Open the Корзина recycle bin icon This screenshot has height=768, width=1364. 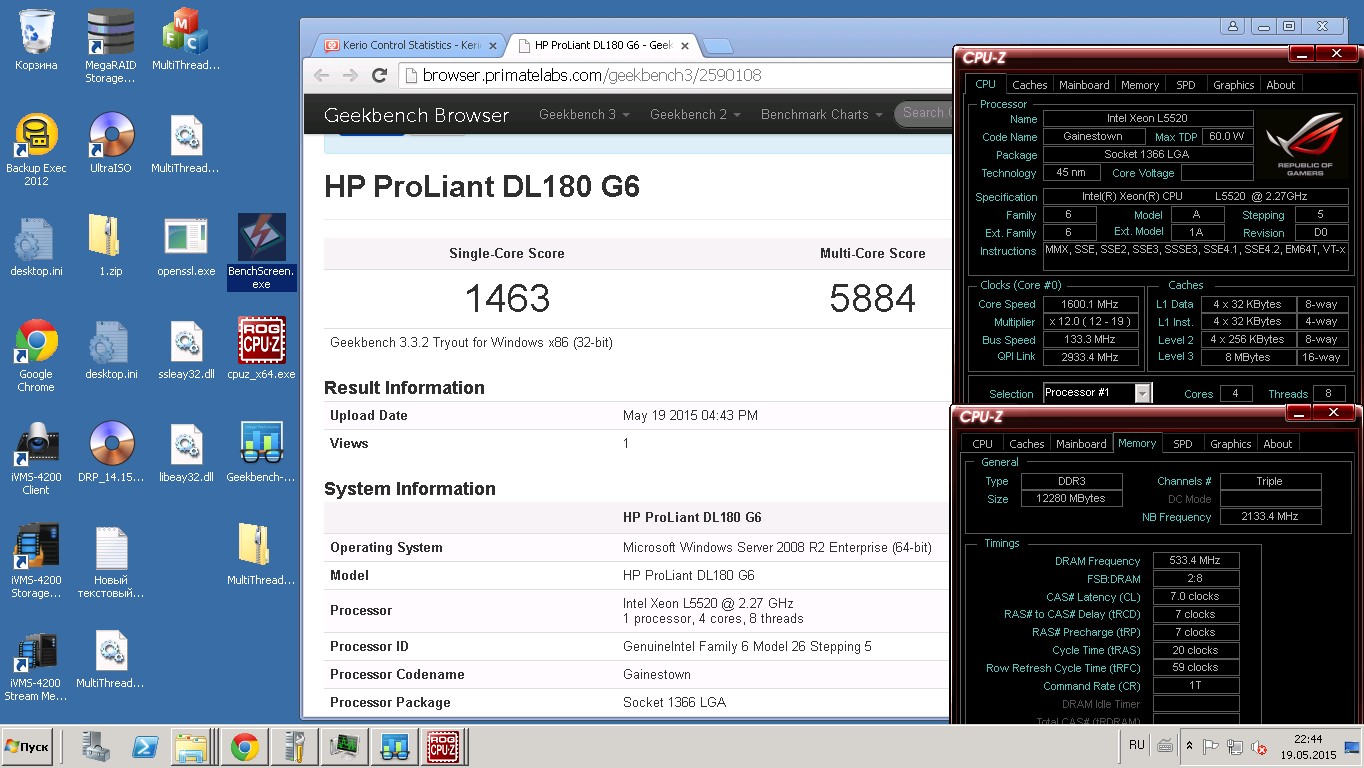point(36,40)
